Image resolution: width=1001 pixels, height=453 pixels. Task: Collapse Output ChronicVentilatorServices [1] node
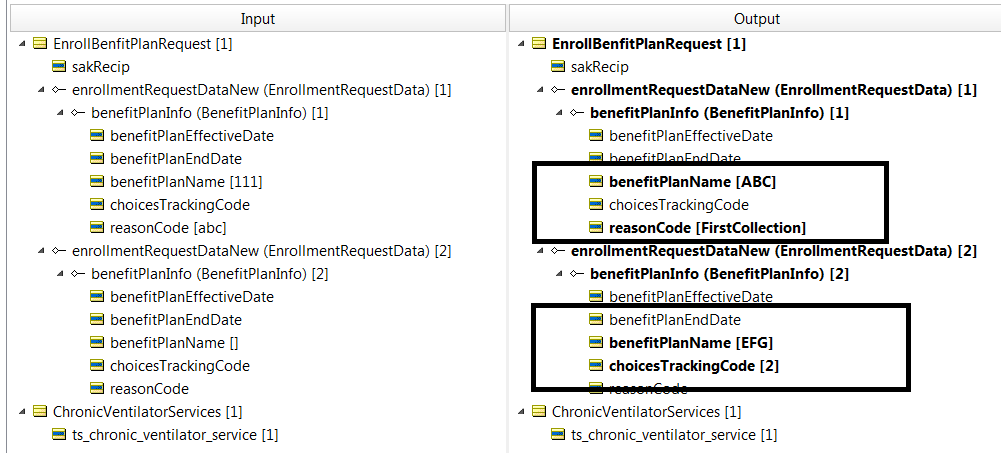coord(522,412)
